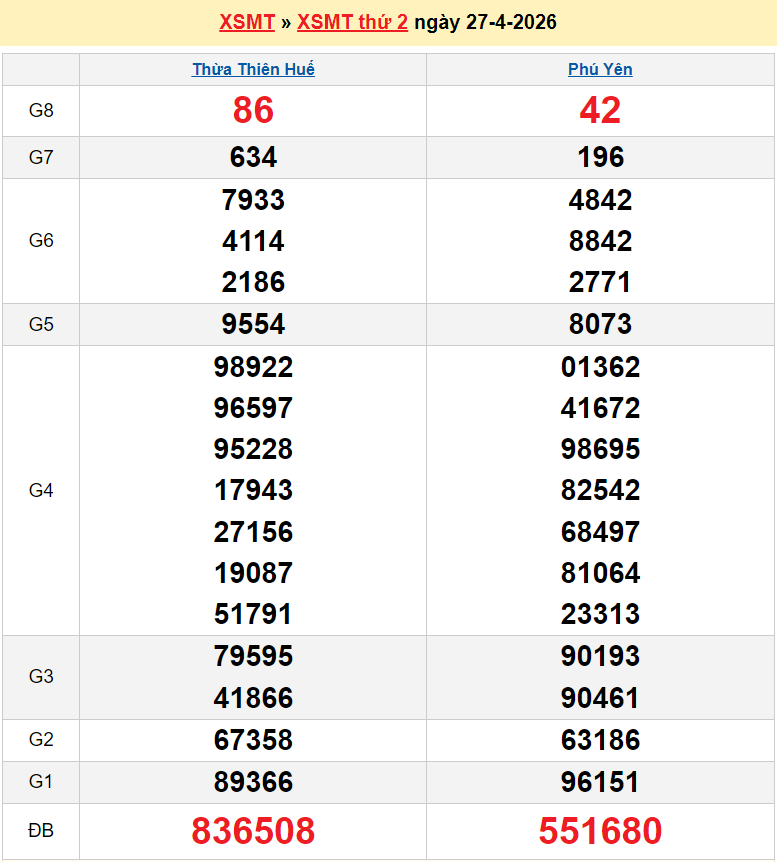Click the special prize number 836508
Image resolution: width=777 pixels, height=862 pixels.
[253, 831]
